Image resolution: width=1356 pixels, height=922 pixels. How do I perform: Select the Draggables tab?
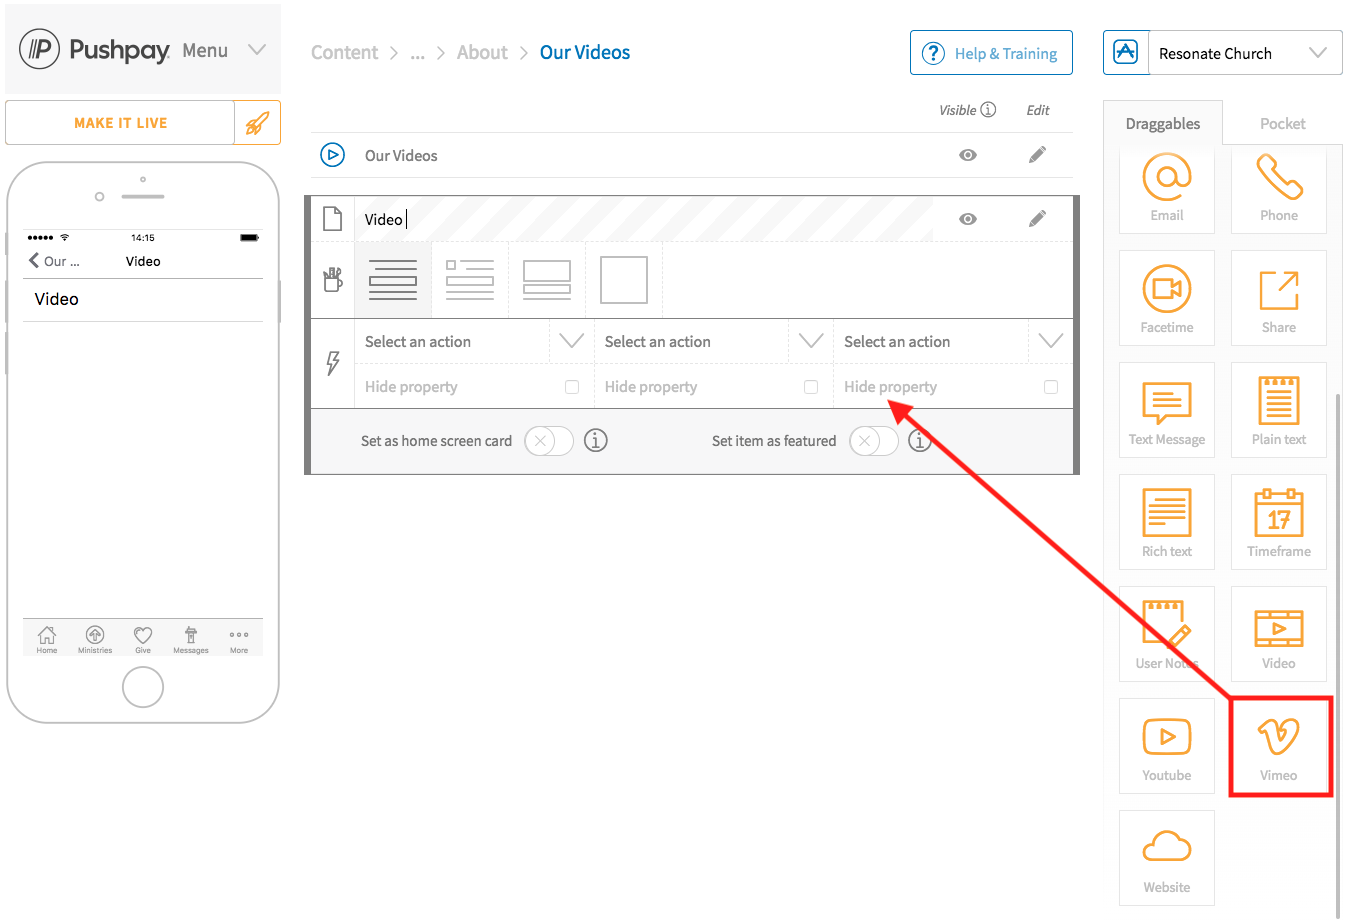pos(1163,123)
